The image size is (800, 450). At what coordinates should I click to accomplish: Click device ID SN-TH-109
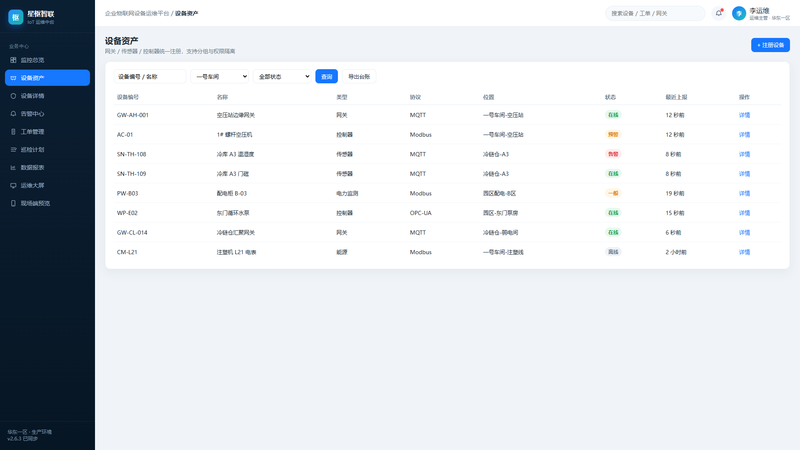coord(131,173)
